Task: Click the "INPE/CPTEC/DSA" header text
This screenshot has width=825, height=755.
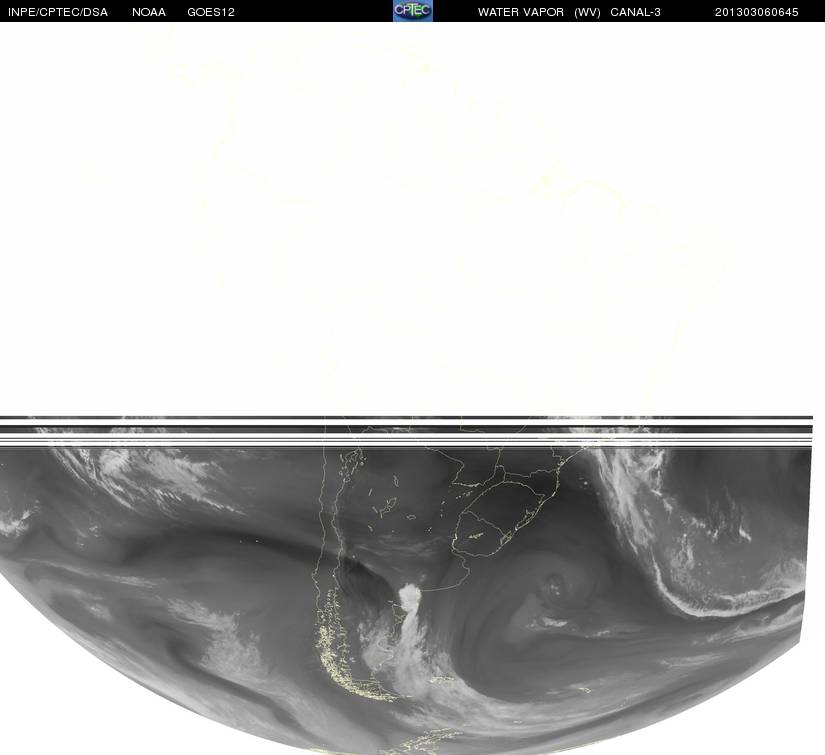Action: [58, 12]
